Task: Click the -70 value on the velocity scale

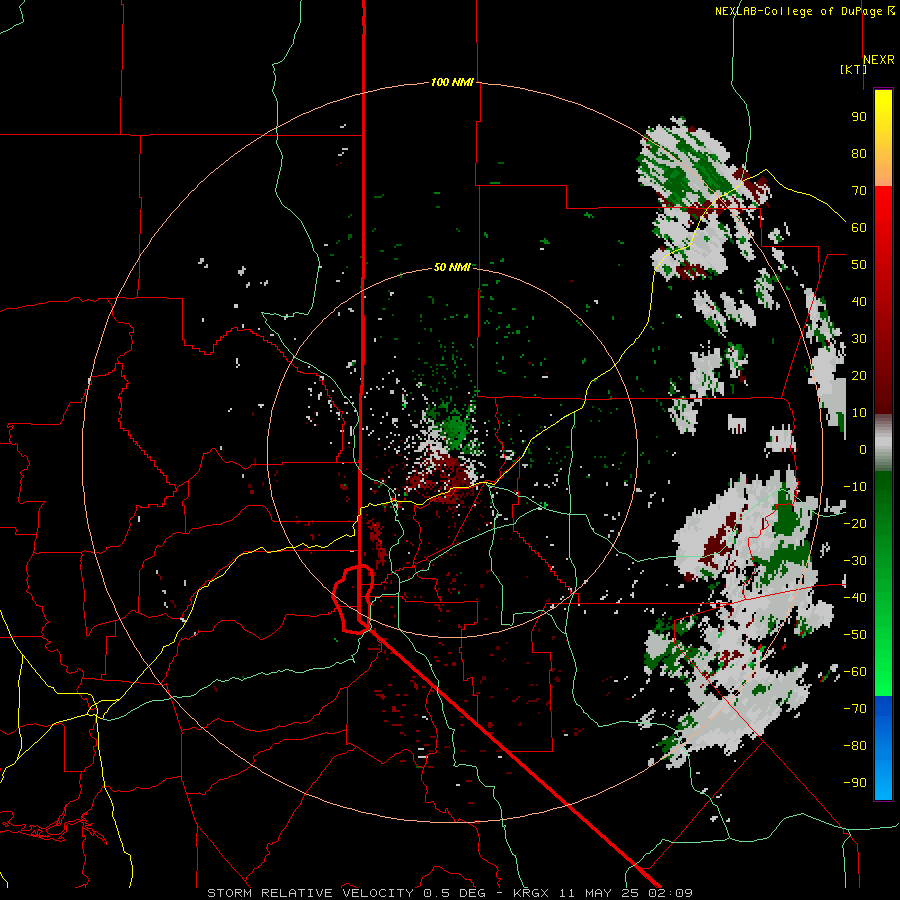Action: click(x=855, y=709)
